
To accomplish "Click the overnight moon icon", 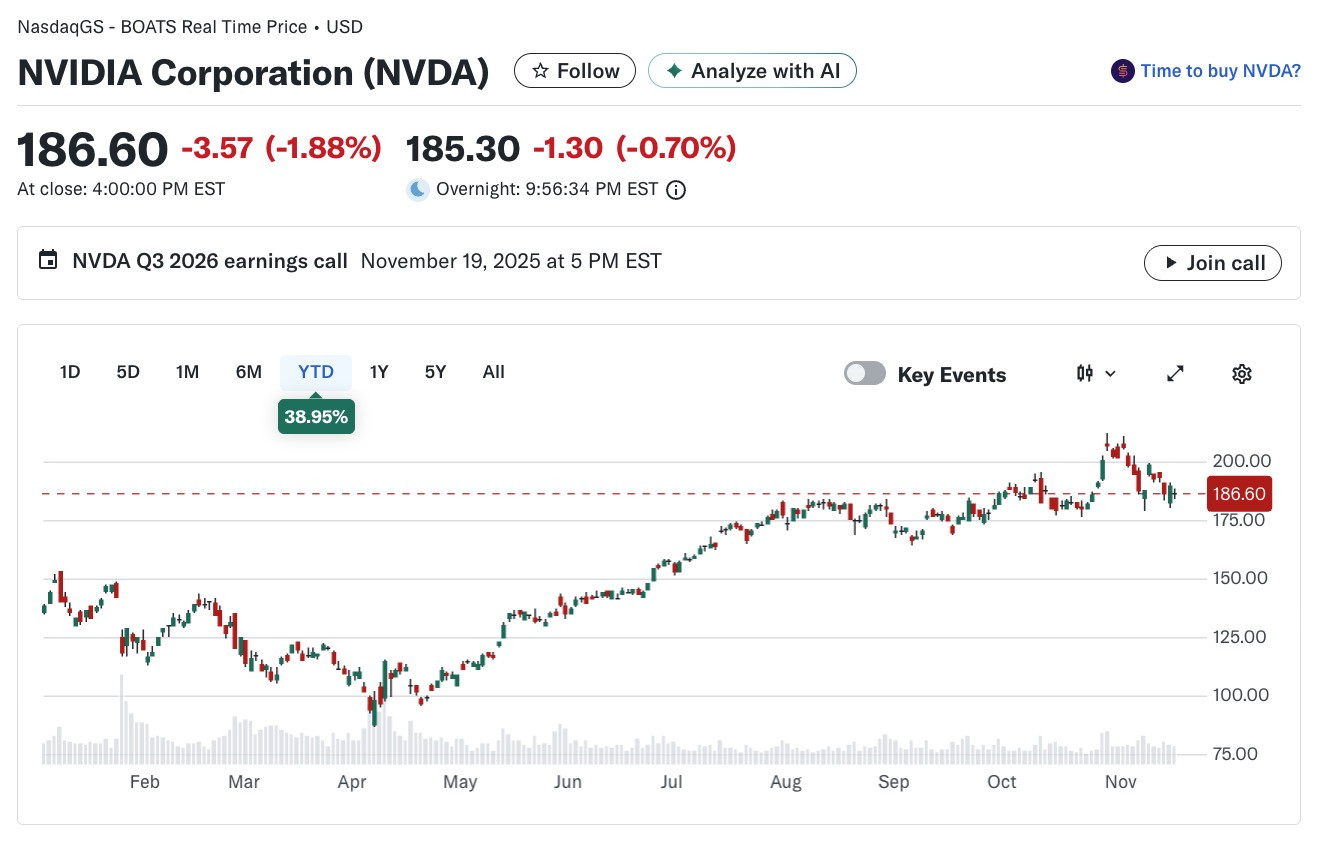I will click(x=418, y=189).
